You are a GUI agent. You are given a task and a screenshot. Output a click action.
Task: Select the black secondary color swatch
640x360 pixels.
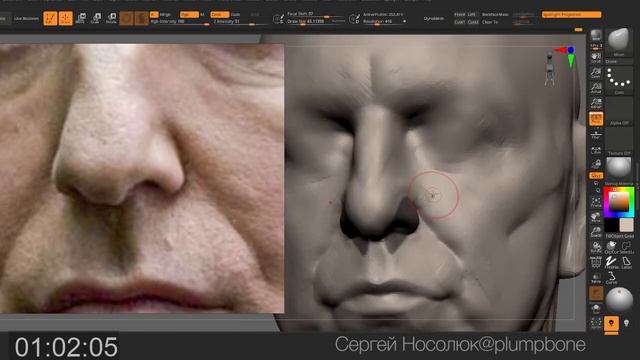coord(611,225)
